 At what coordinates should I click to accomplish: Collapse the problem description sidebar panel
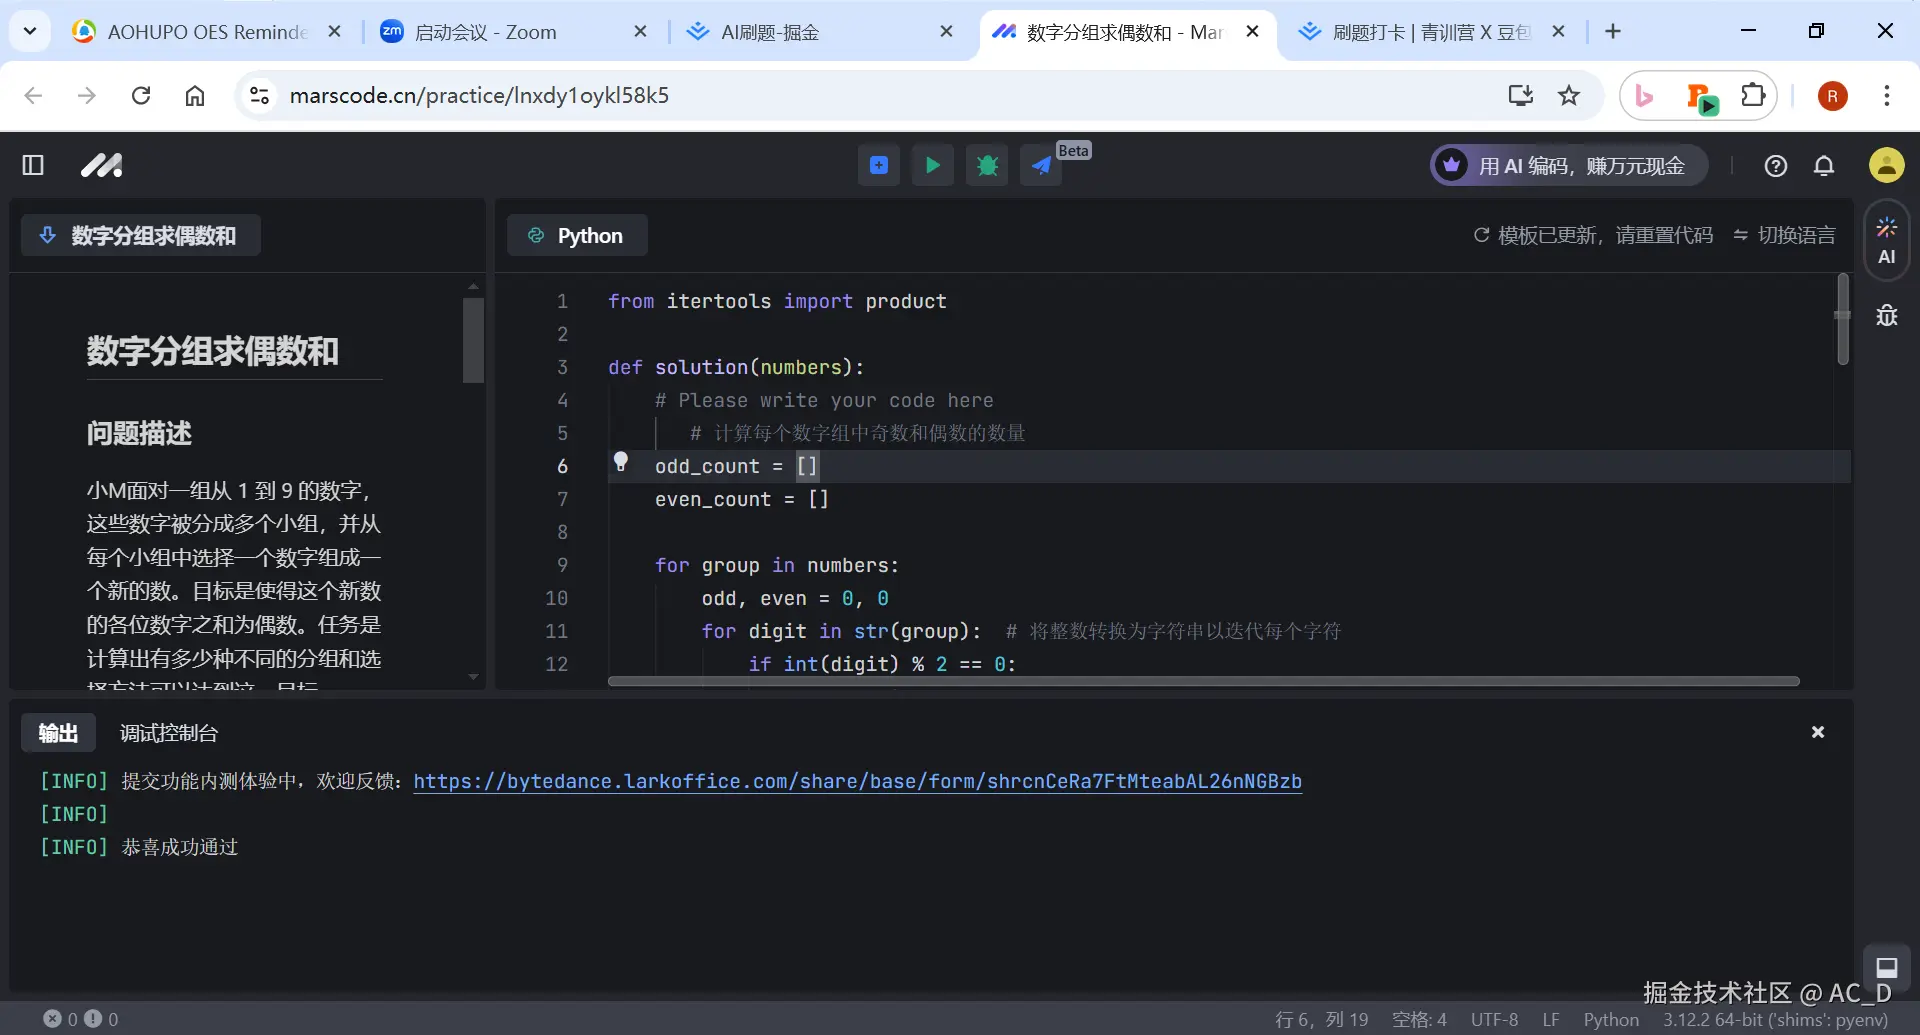[33, 165]
